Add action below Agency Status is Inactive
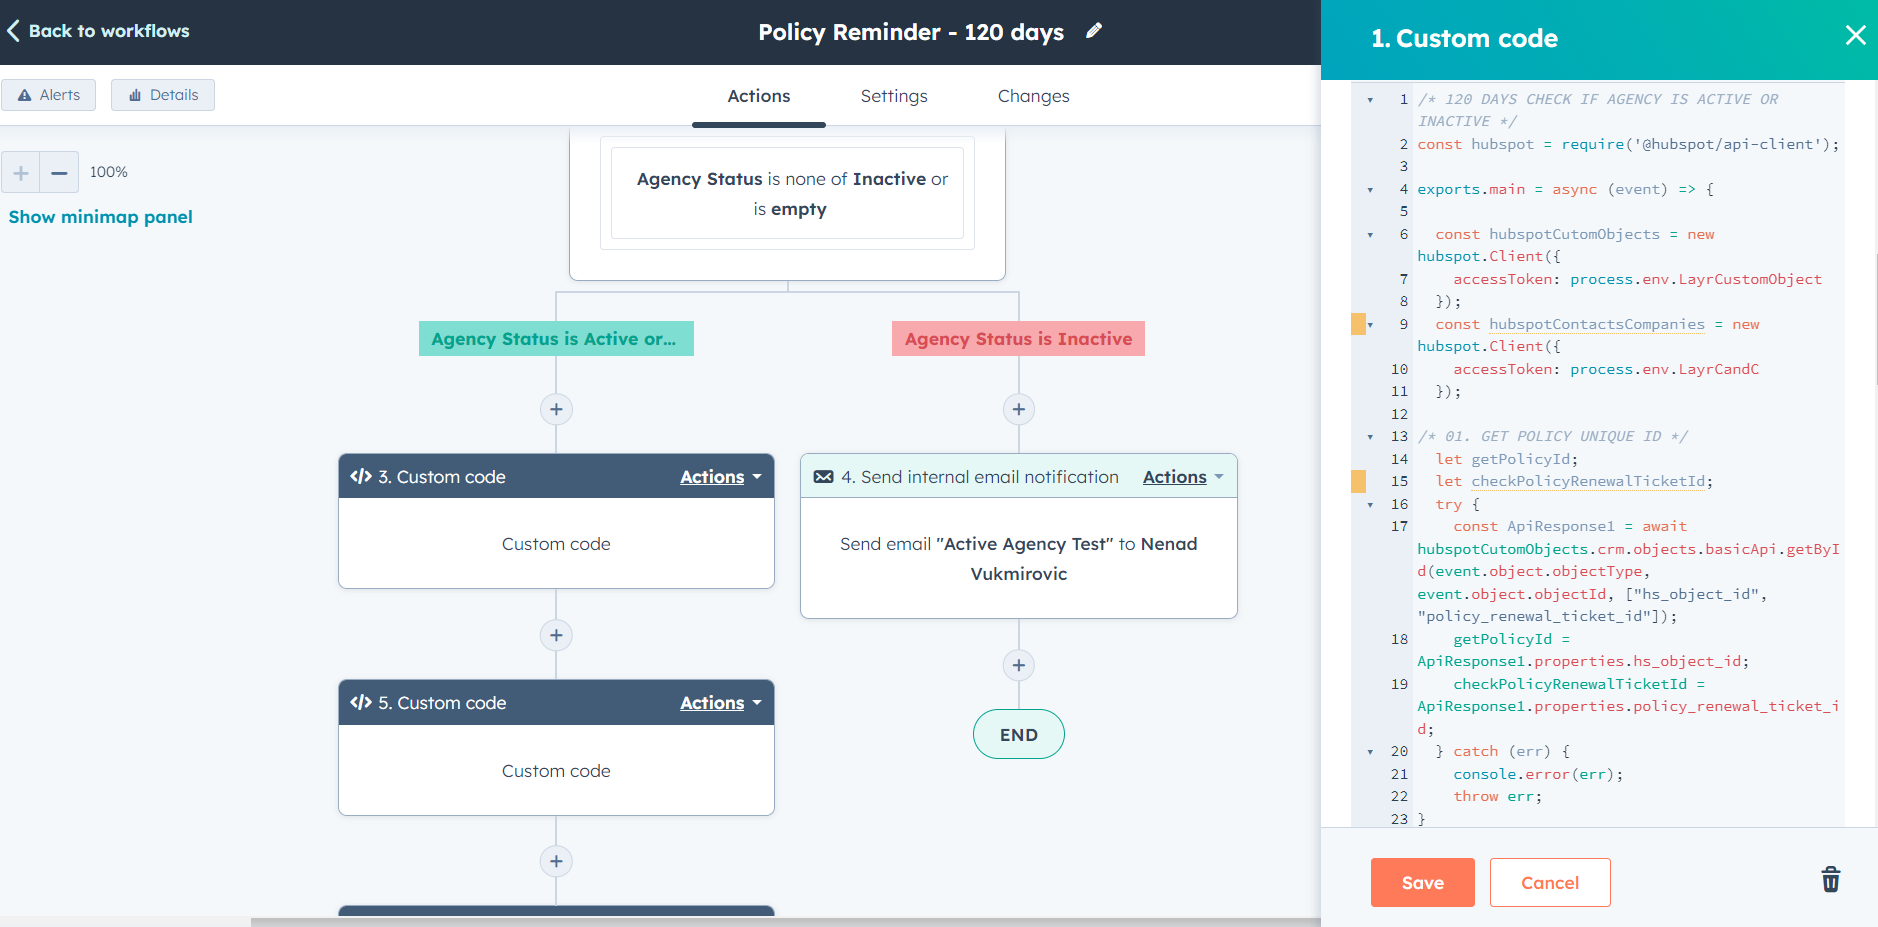1878x927 pixels. click(1018, 409)
